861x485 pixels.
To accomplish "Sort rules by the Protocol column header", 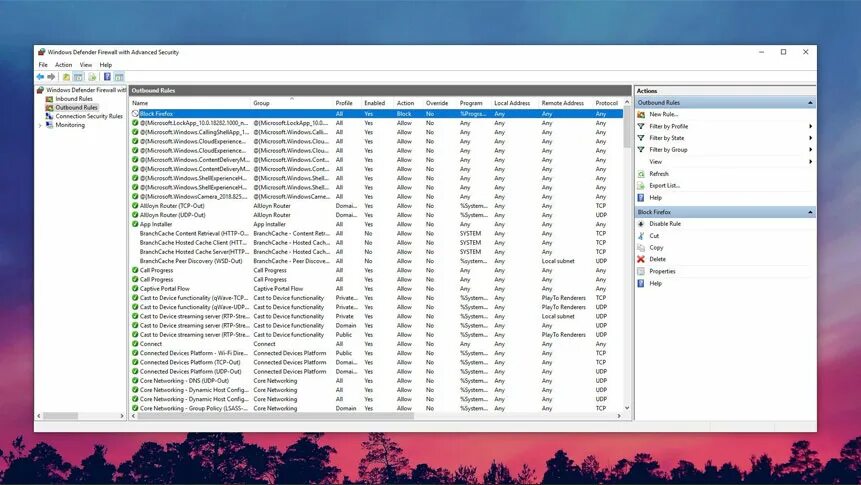I will point(607,103).
